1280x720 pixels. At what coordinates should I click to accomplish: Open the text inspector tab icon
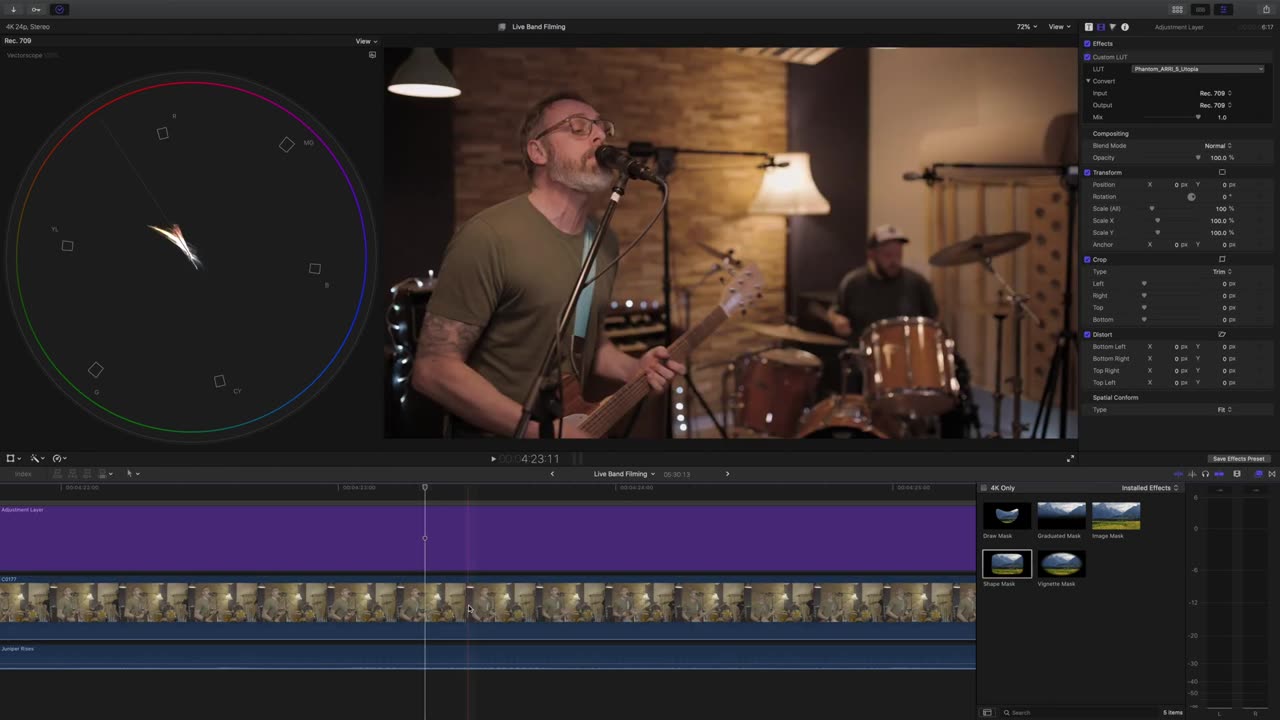click(x=1089, y=27)
